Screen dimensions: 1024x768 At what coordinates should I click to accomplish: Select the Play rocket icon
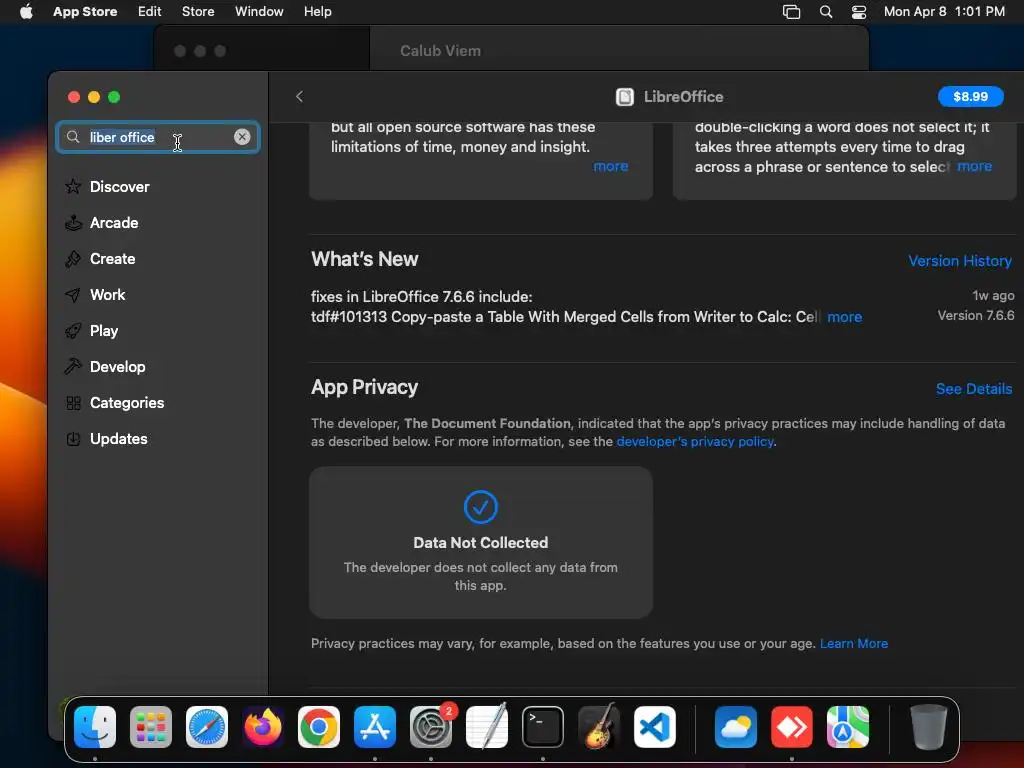(73, 330)
